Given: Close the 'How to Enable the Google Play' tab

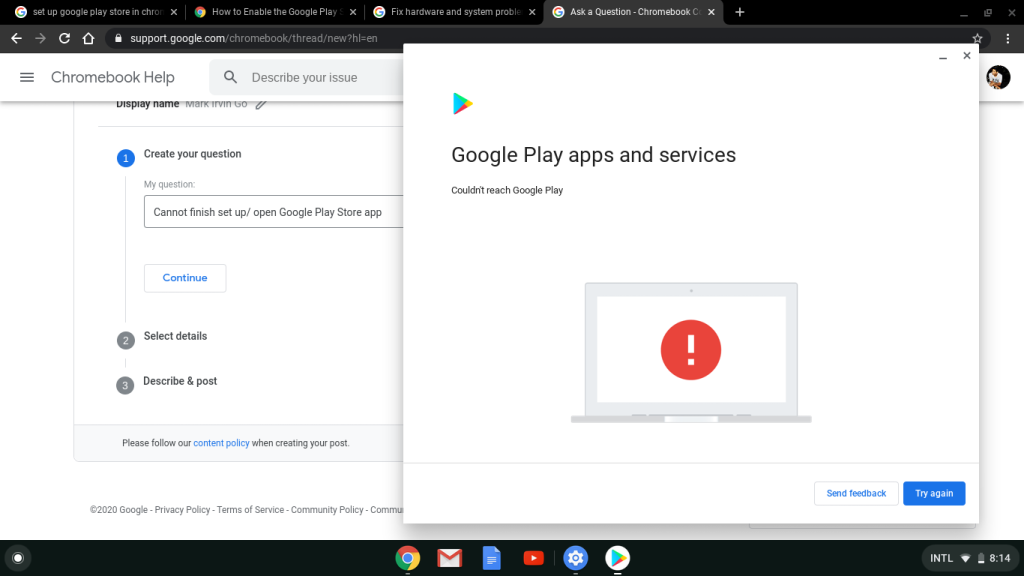Looking at the screenshot, I should [x=353, y=12].
